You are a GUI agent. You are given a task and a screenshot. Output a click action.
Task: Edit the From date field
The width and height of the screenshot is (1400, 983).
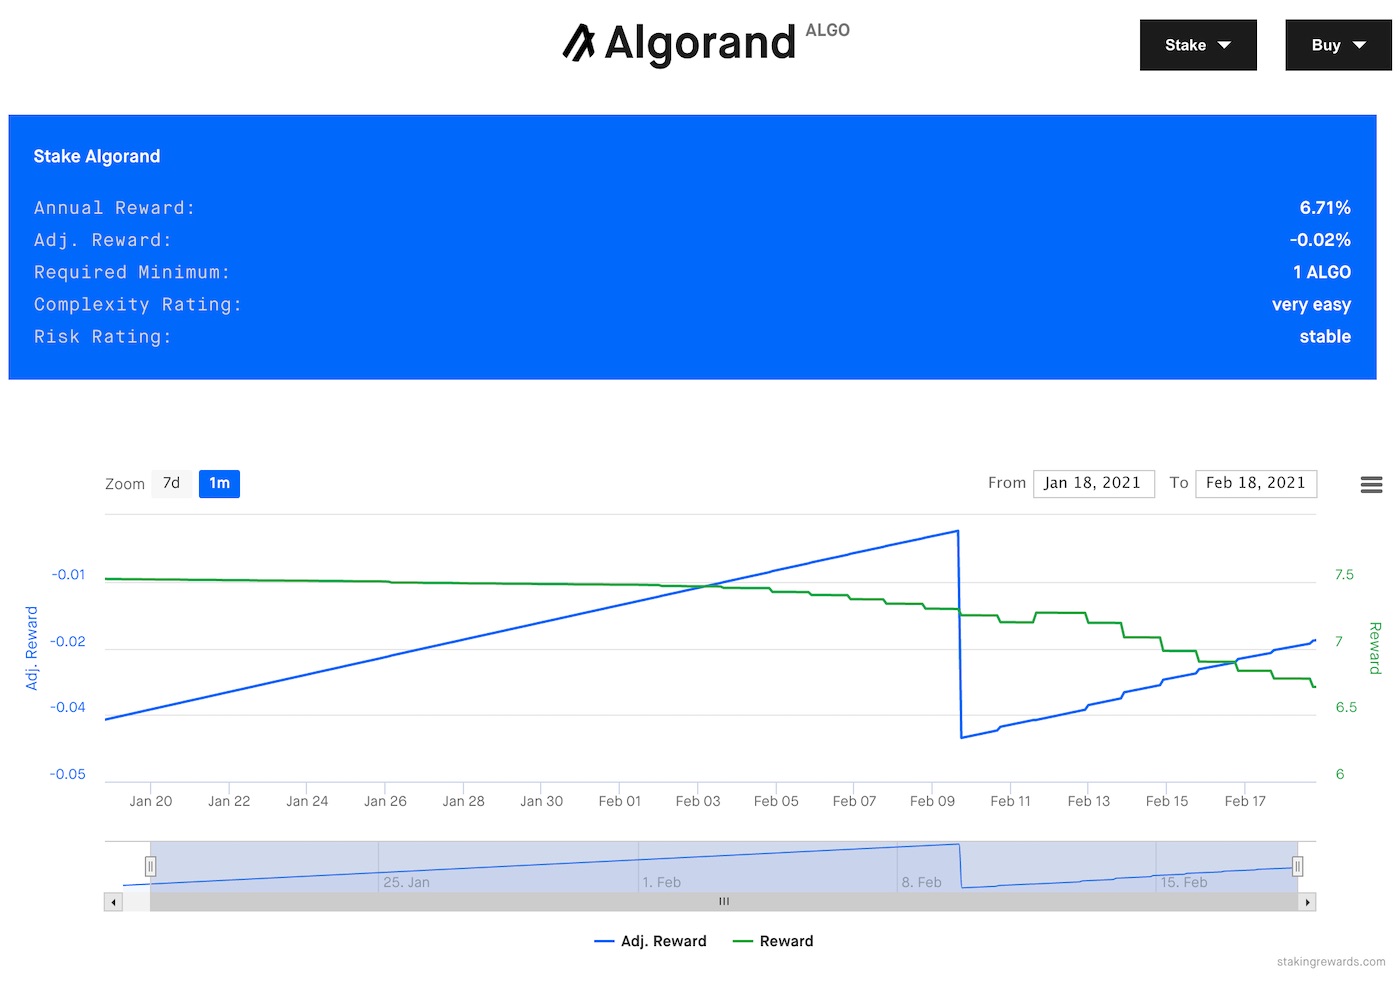[x=1093, y=484]
